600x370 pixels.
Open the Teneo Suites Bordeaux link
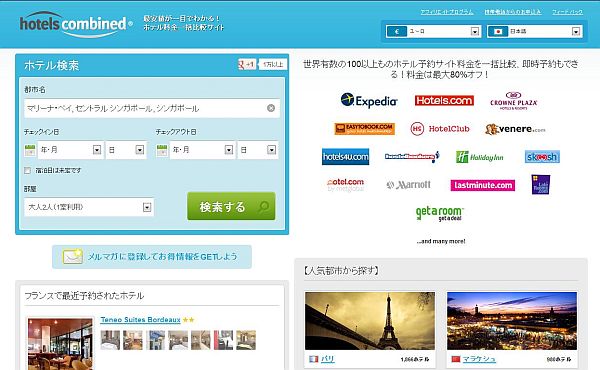point(140,319)
